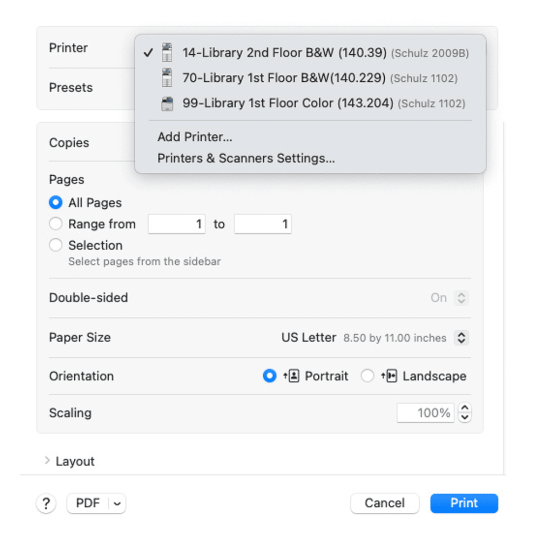Decrease scaling with the down stepper arrow
Viewport: 540px width, 540px height.
465,417
